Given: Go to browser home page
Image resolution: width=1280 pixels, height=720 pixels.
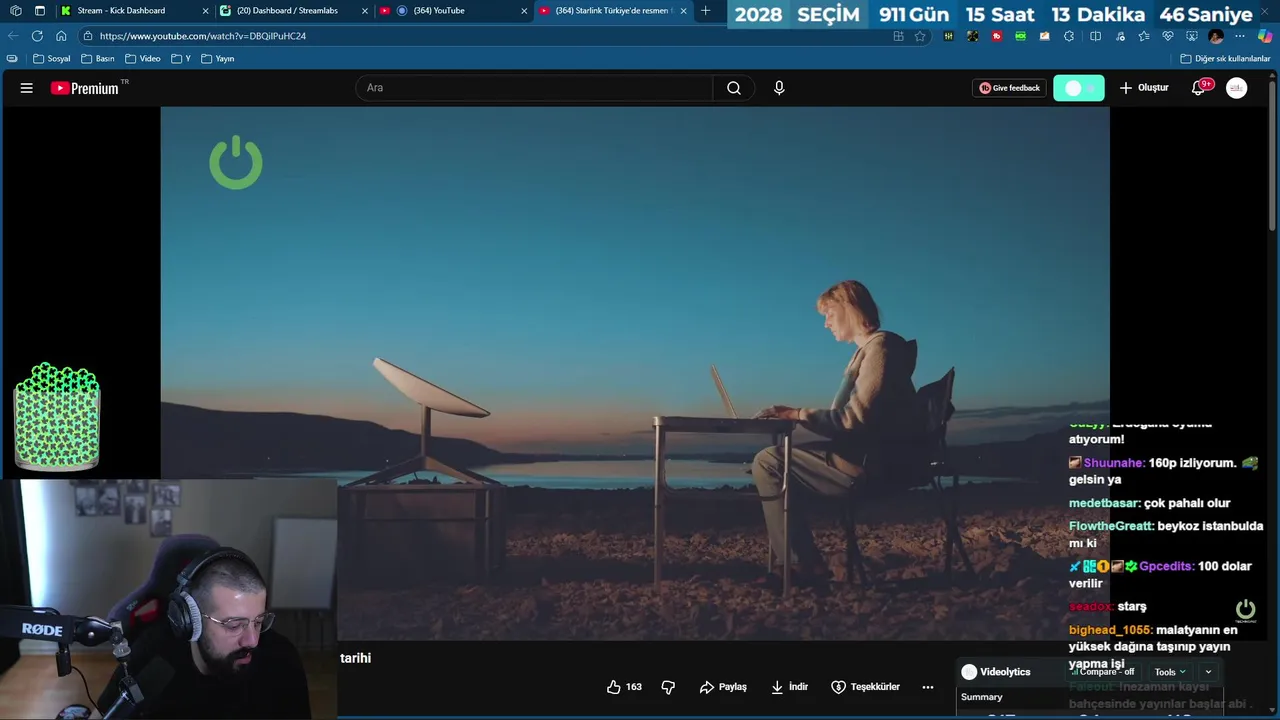Looking at the screenshot, I should [x=61, y=36].
